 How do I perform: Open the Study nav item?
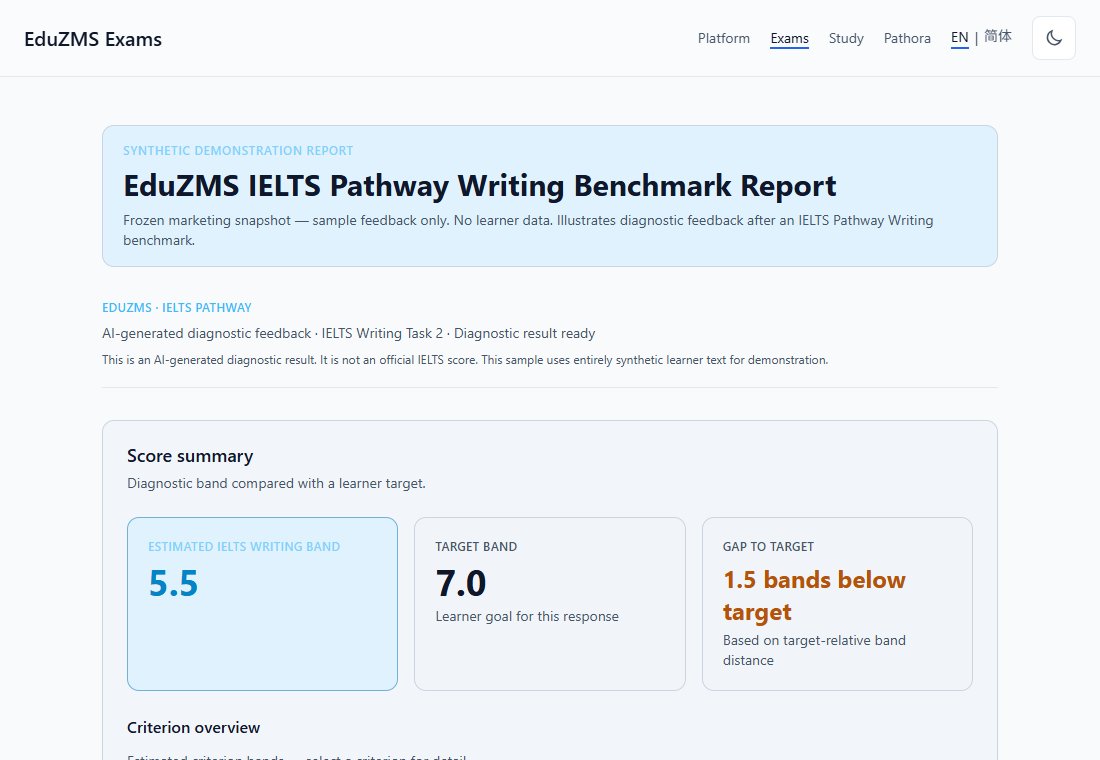point(846,39)
